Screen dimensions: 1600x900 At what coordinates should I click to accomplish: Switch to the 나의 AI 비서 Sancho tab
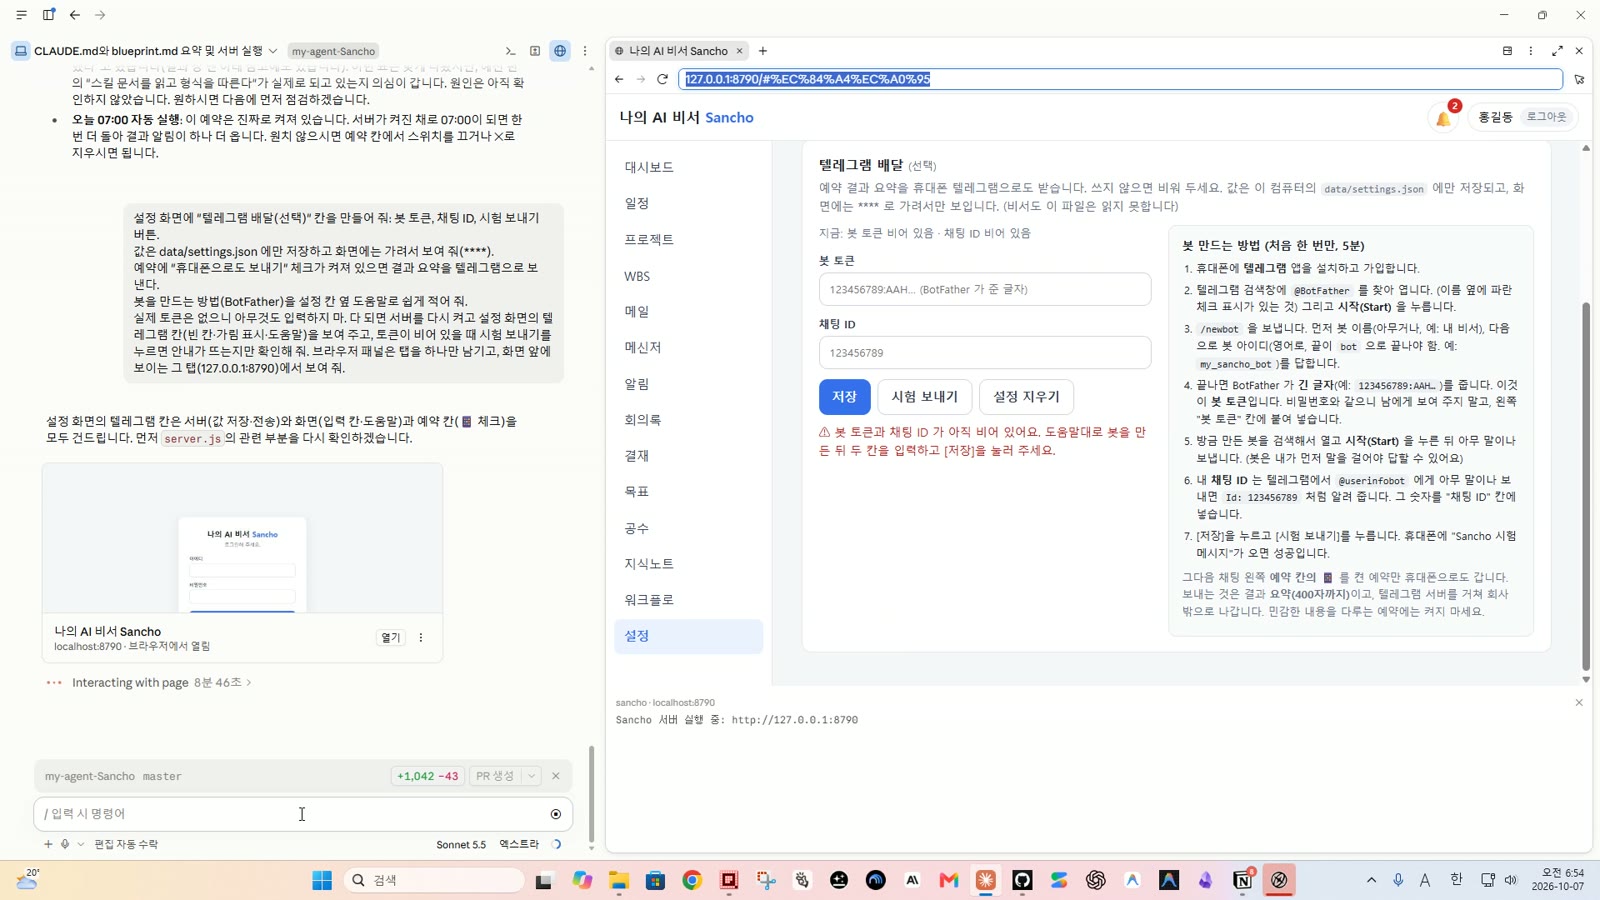[679, 51]
